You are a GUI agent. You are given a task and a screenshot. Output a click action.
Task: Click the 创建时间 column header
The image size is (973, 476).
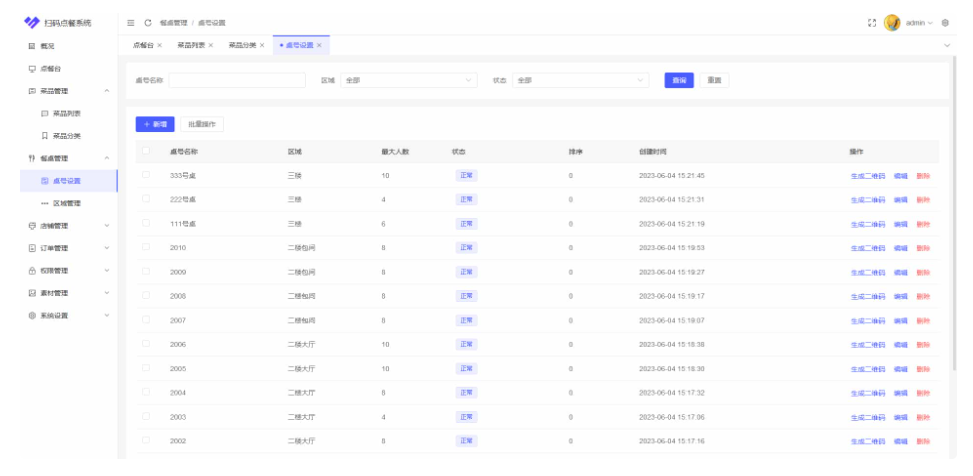coord(653,151)
